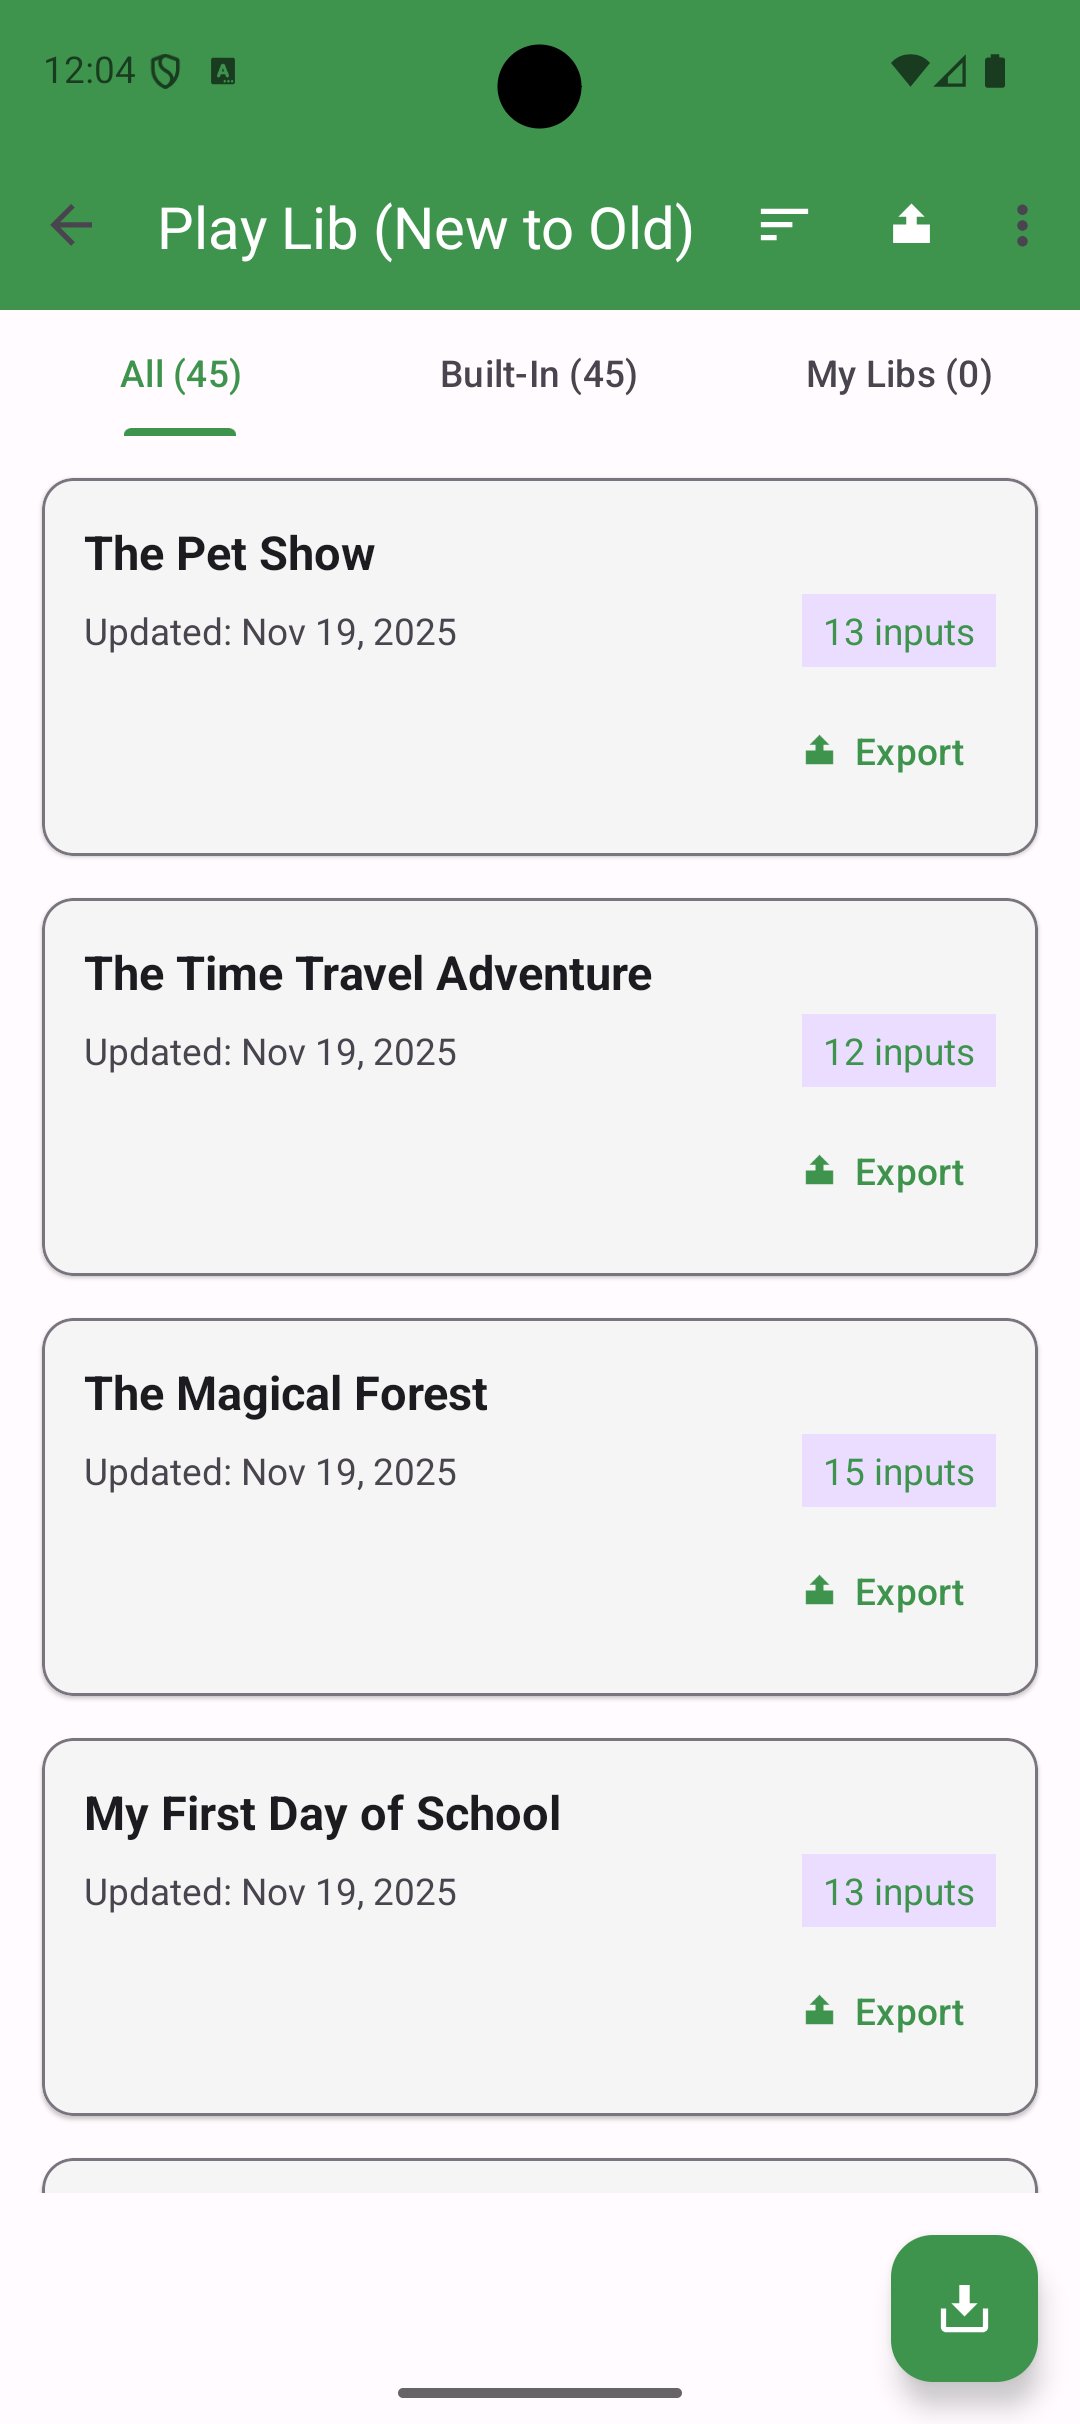The image size is (1080, 2424).
Task: Export The Pet Show lib
Action: (885, 752)
